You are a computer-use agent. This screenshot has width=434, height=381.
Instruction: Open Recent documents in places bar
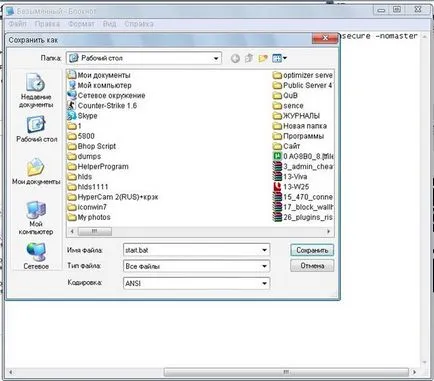[36, 91]
